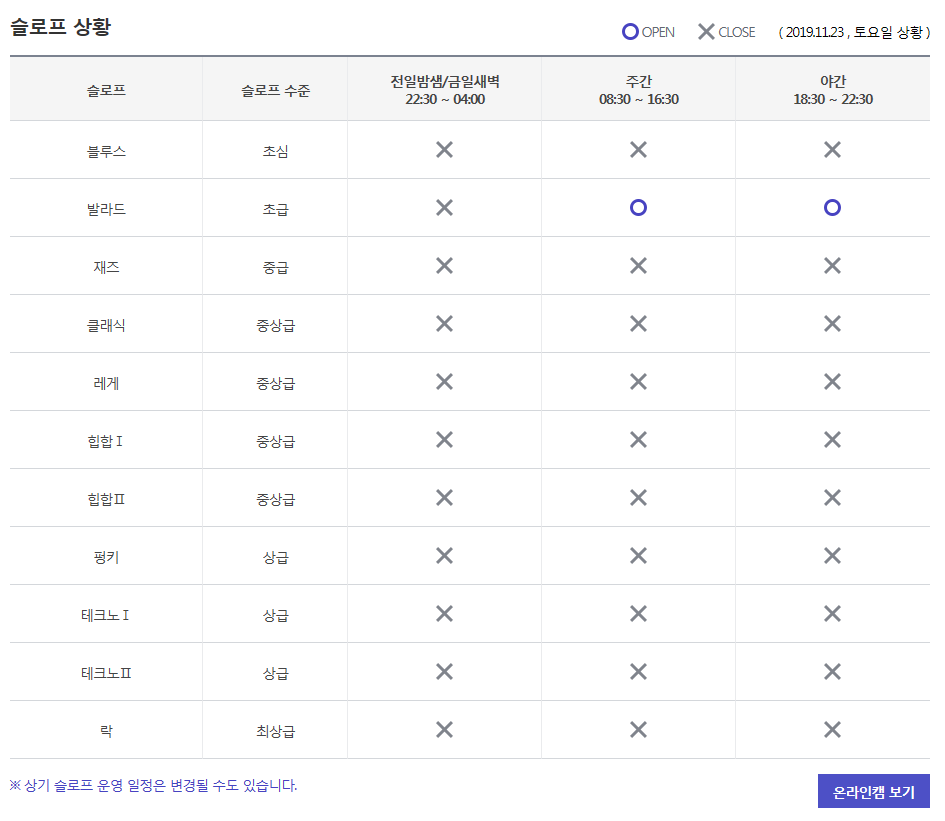Image resolution: width=945 pixels, height=821 pixels.
Task: Click X icon for 락 주간
Action: click(638, 729)
